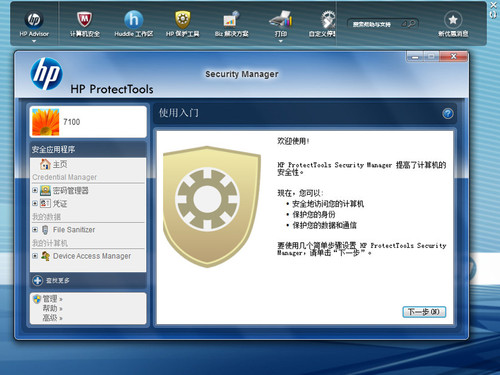
Task: Click the 凭证 credential card icon
Action: [x=45, y=203]
